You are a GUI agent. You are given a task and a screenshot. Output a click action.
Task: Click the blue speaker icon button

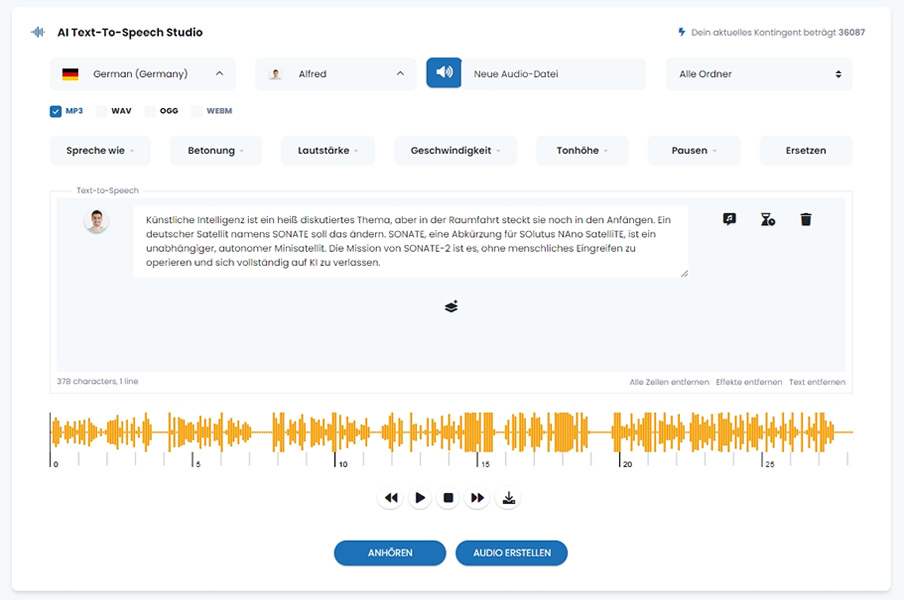[444, 73]
